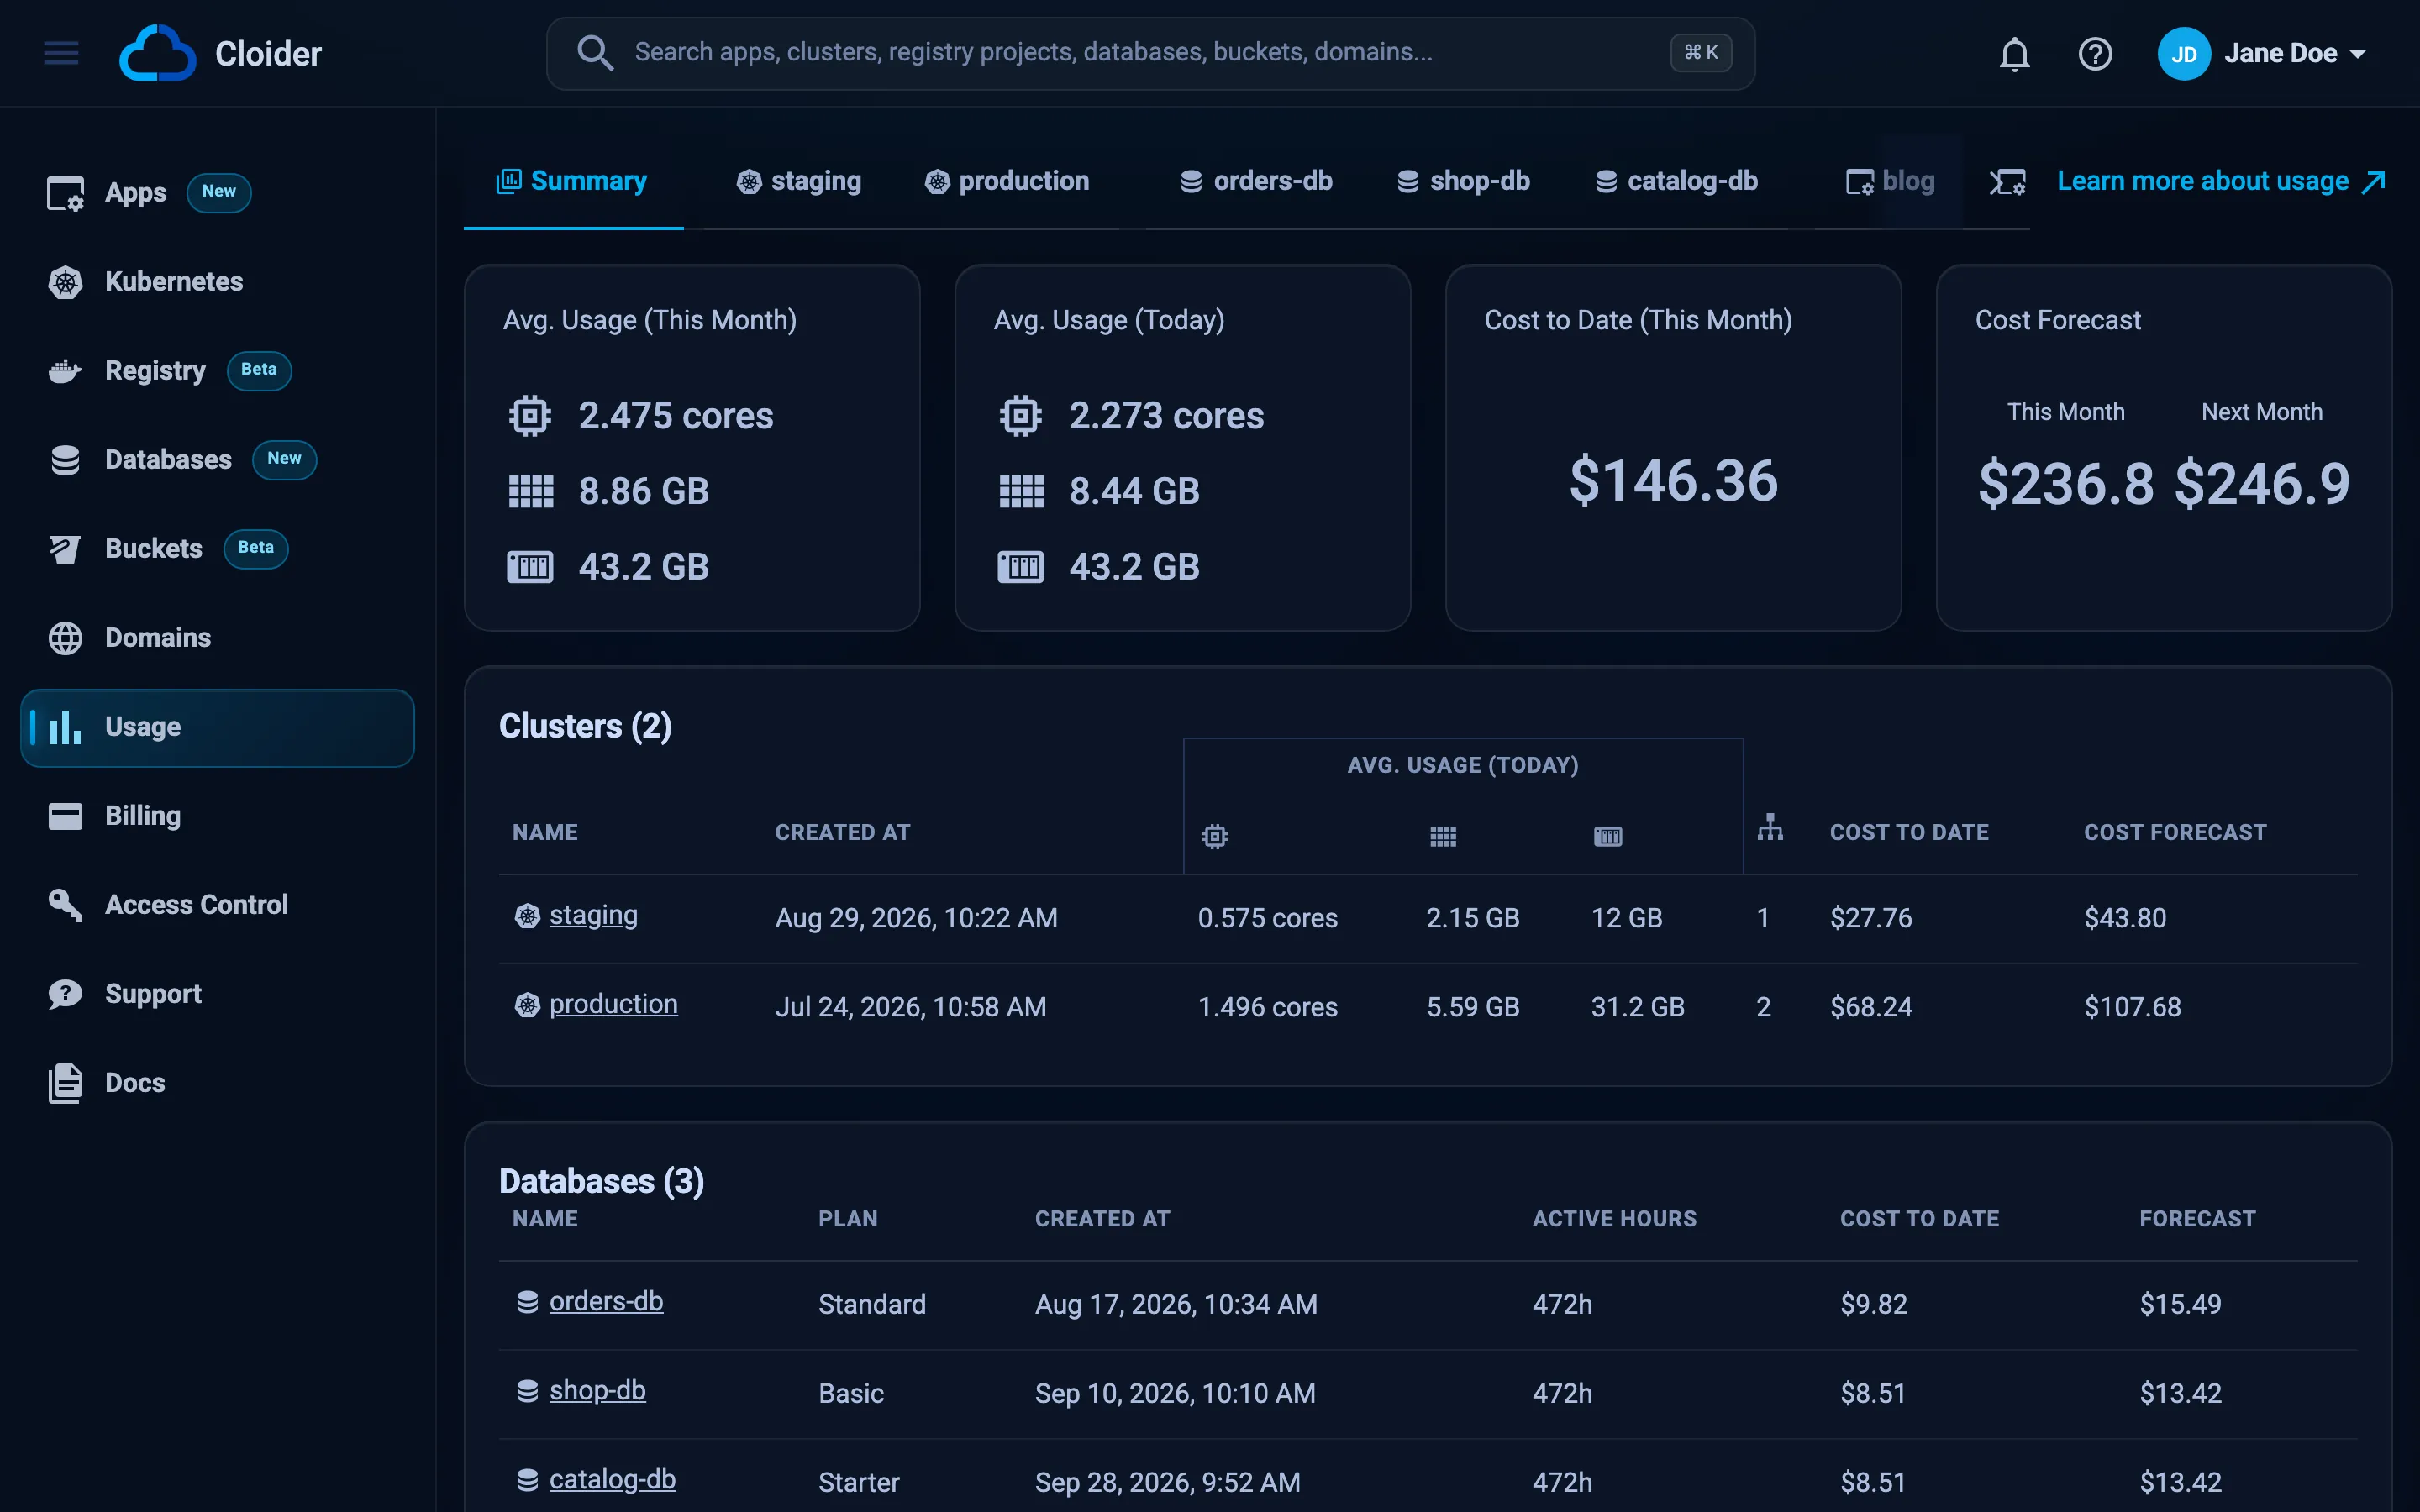Viewport: 2420px width, 1512px height.
Task: Click the Standard plan cell for orders-db
Action: pyautogui.click(x=872, y=1304)
